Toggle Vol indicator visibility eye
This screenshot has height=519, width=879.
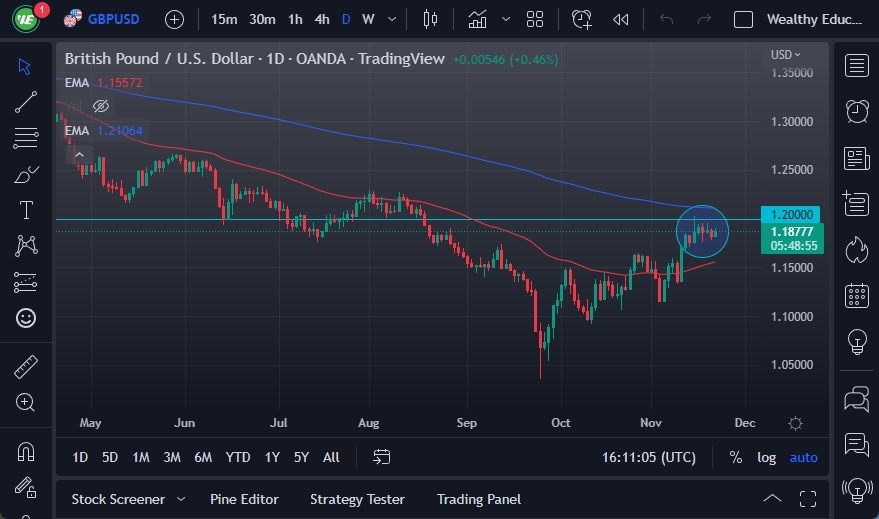click(x=101, y=106)
